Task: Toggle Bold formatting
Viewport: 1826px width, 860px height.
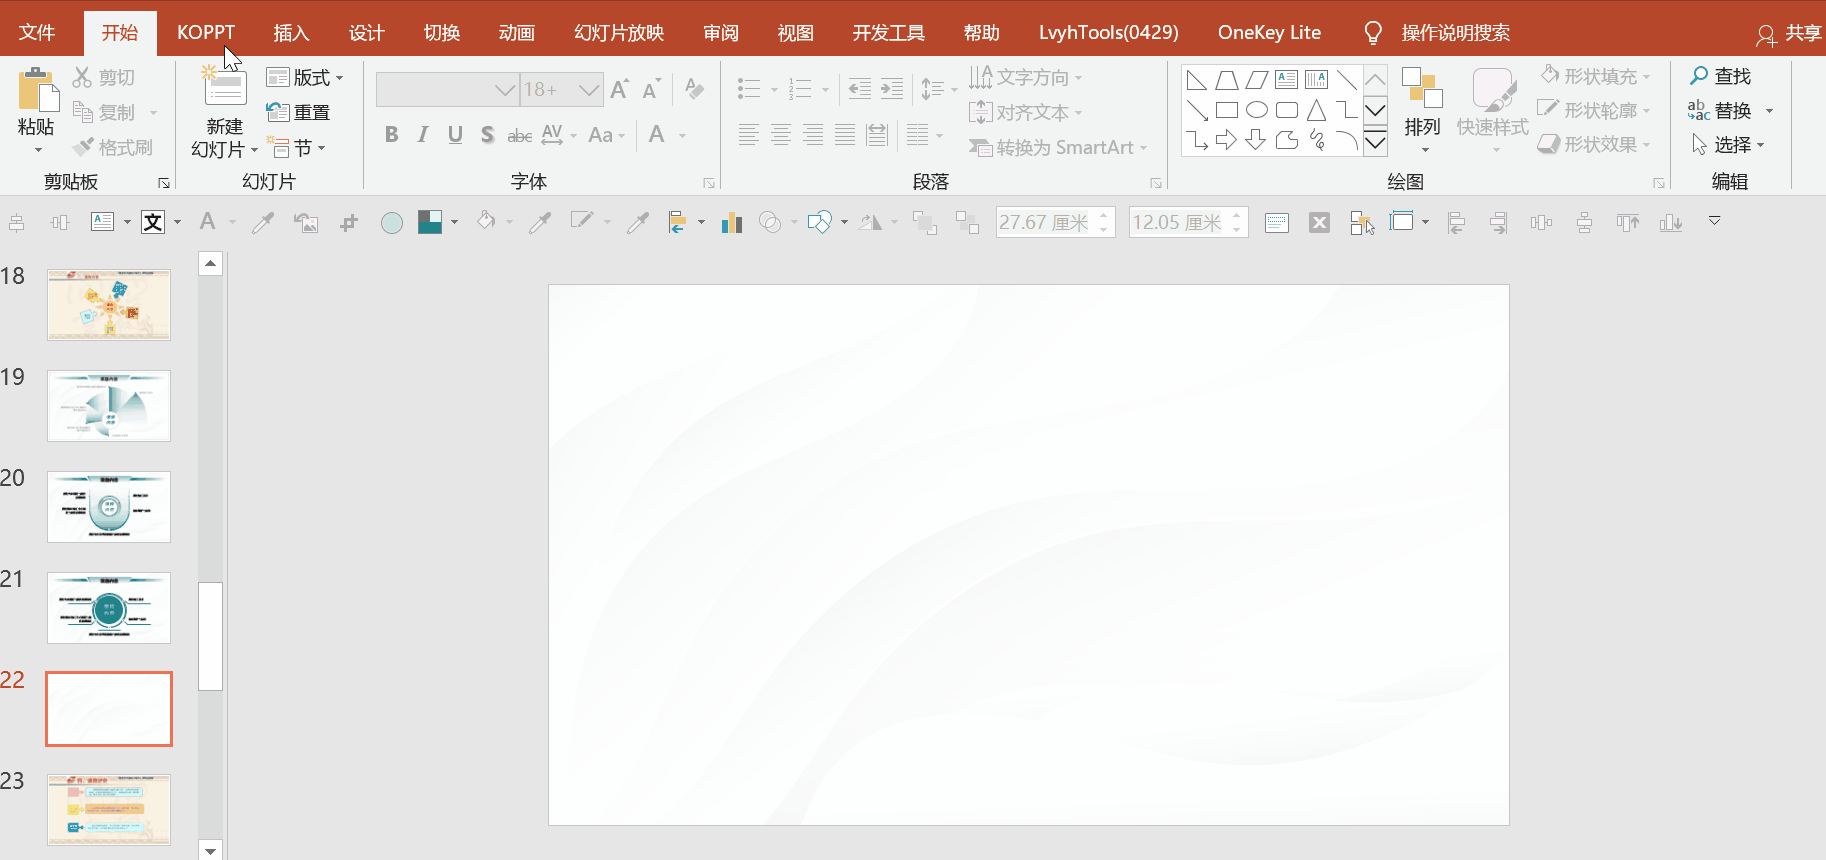Action: [x=392, y=135]
